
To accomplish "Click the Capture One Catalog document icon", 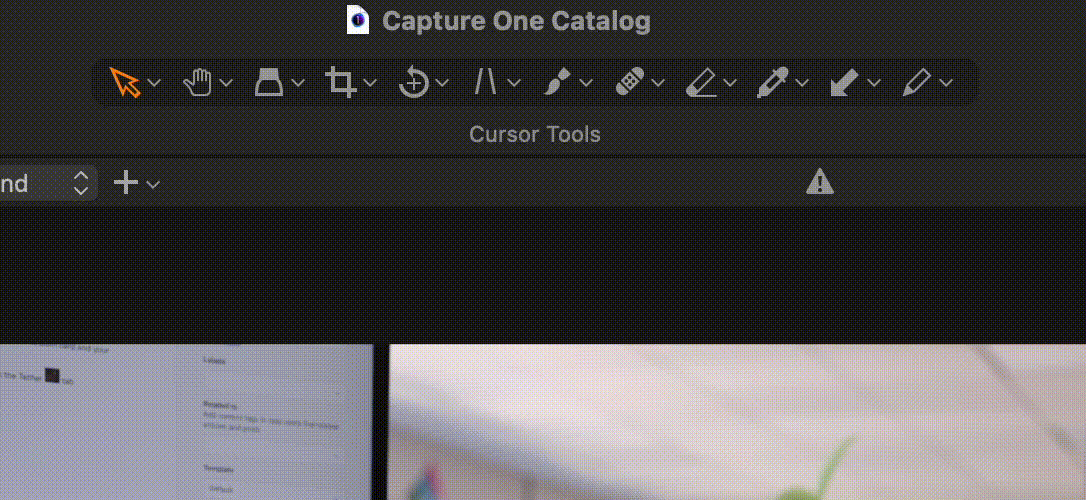I will tap(357, 20).
